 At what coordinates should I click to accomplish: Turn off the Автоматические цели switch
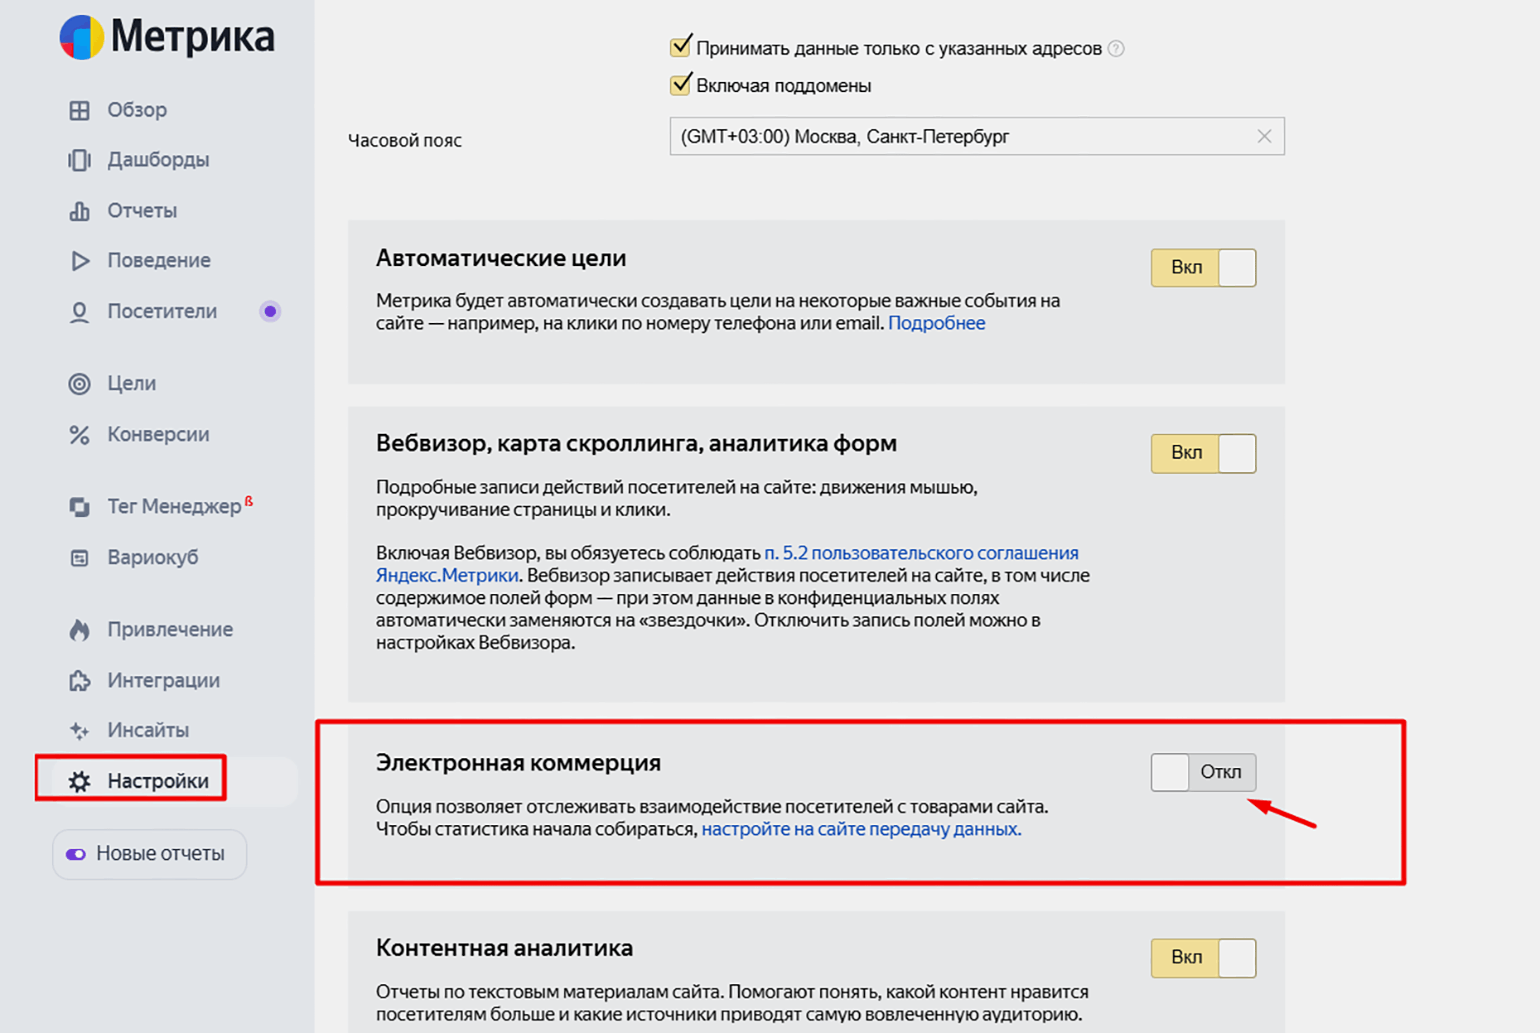click(1203, 268)
